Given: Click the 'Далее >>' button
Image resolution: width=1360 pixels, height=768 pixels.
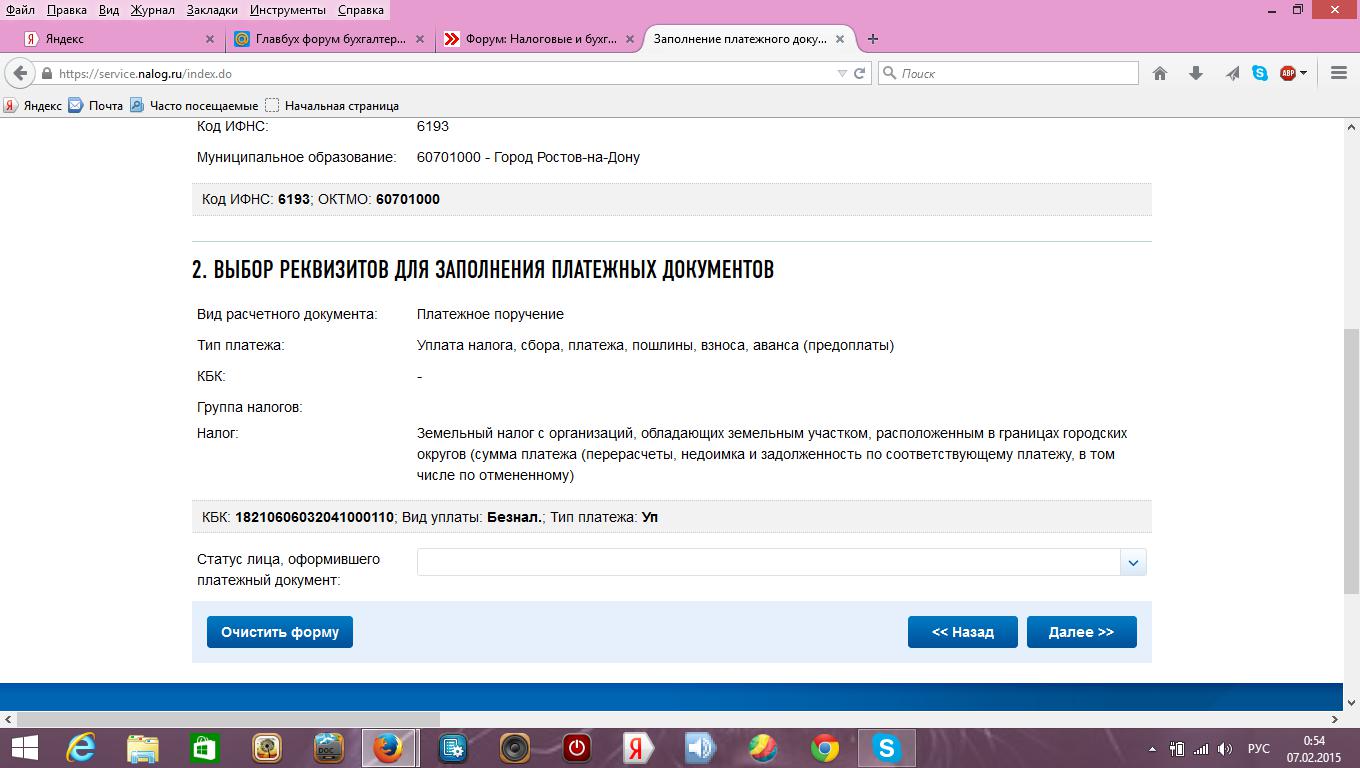Looking at the screenshot, I should [x=1081, y=632].
